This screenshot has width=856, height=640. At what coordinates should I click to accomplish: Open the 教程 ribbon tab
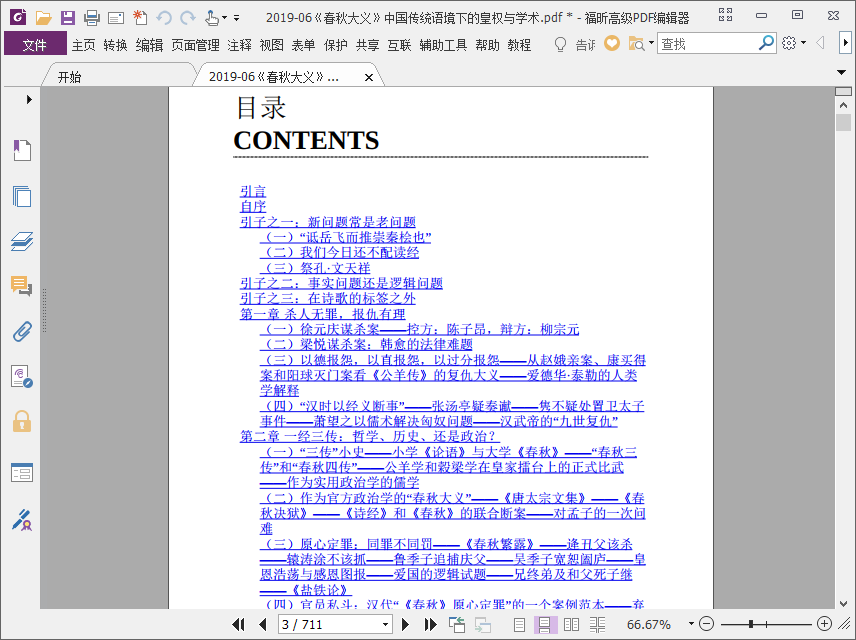coord(519,45)
